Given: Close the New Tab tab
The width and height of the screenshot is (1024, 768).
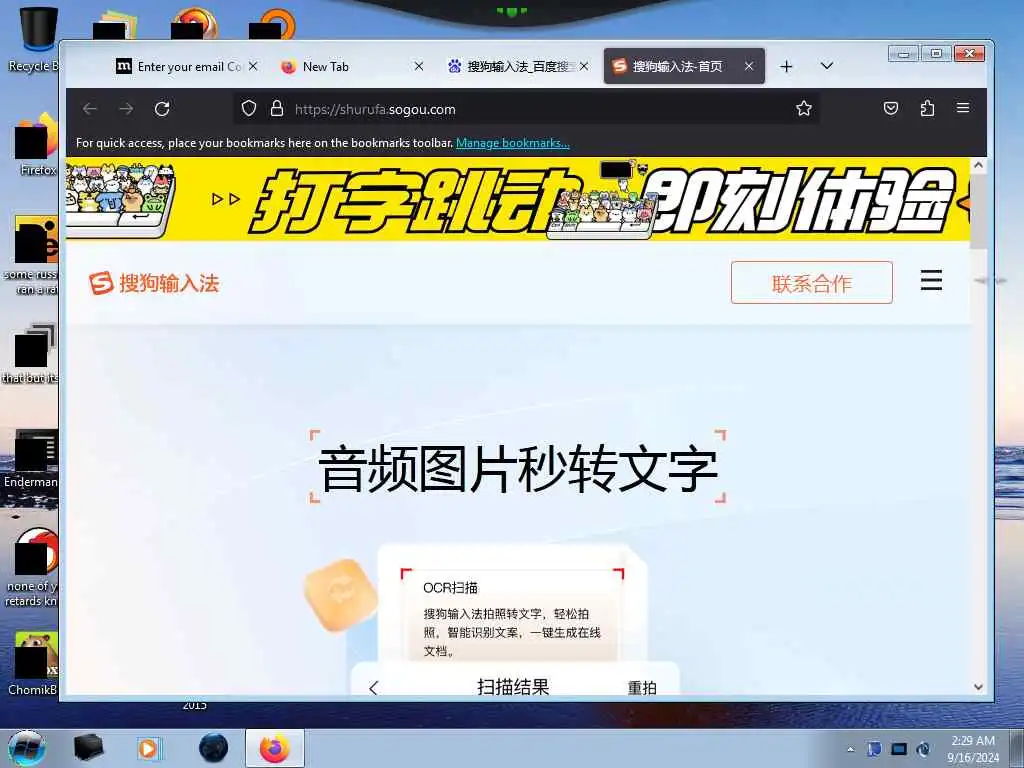Looking at the screenshot, I should (x=419, y=67).
